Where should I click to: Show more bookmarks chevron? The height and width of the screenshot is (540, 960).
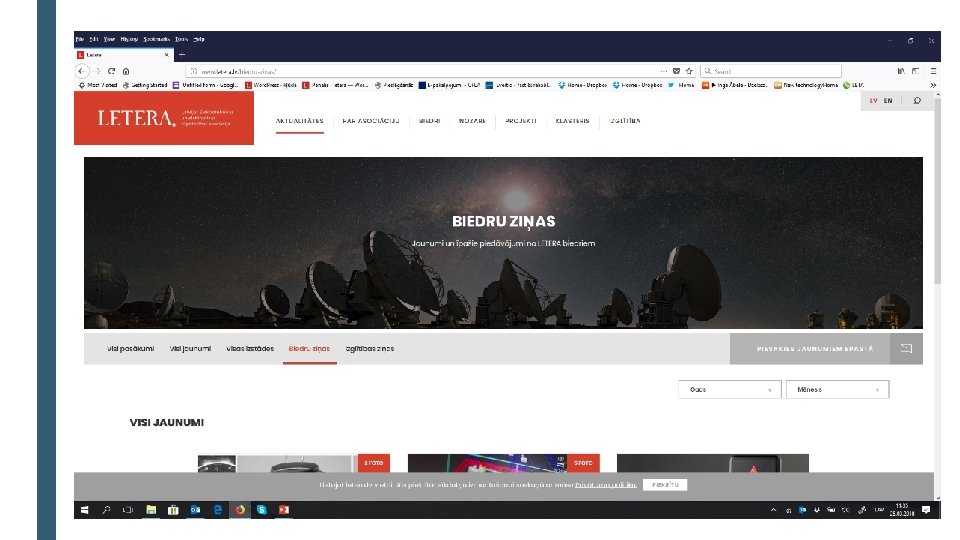tap(933, 85)
